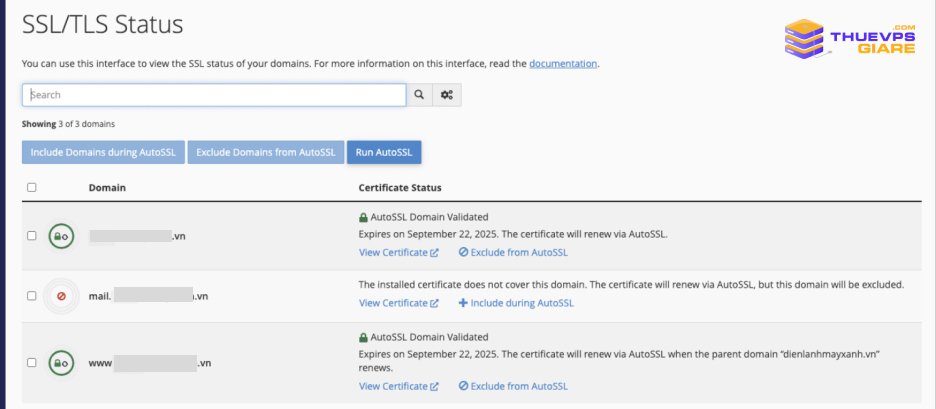The image size is (936, 409).
Task: Exclude the www domain from AutoSSL
Action: click(x=513, y=386)
